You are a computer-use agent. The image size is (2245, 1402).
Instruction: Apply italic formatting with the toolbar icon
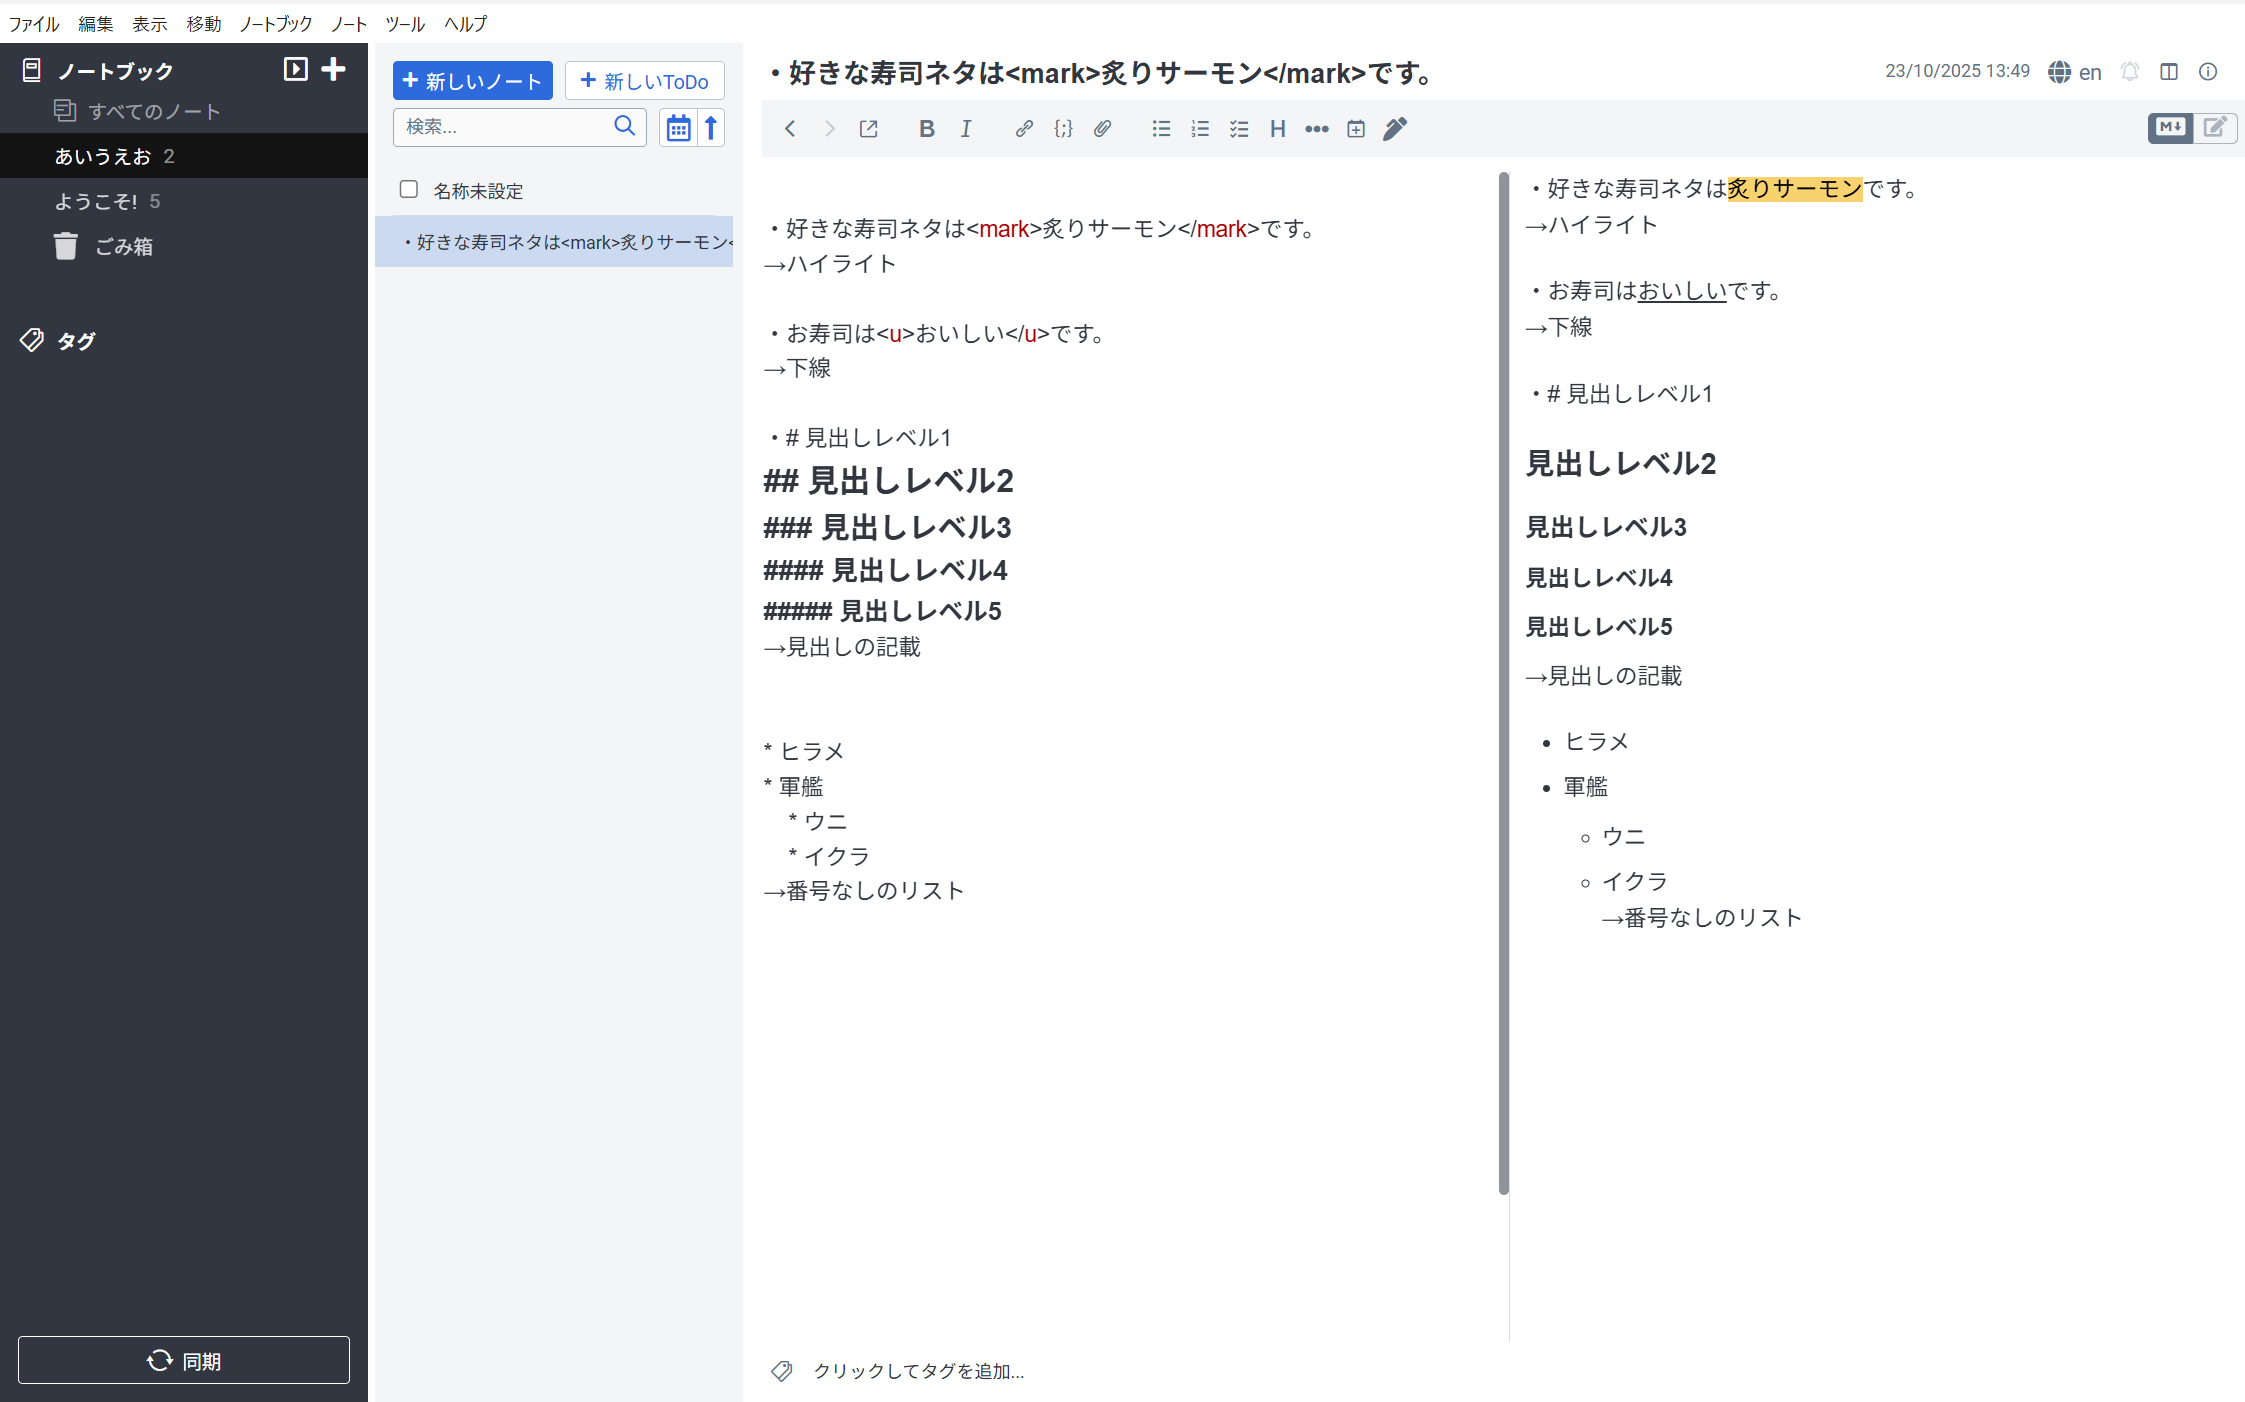click(966, 128)
